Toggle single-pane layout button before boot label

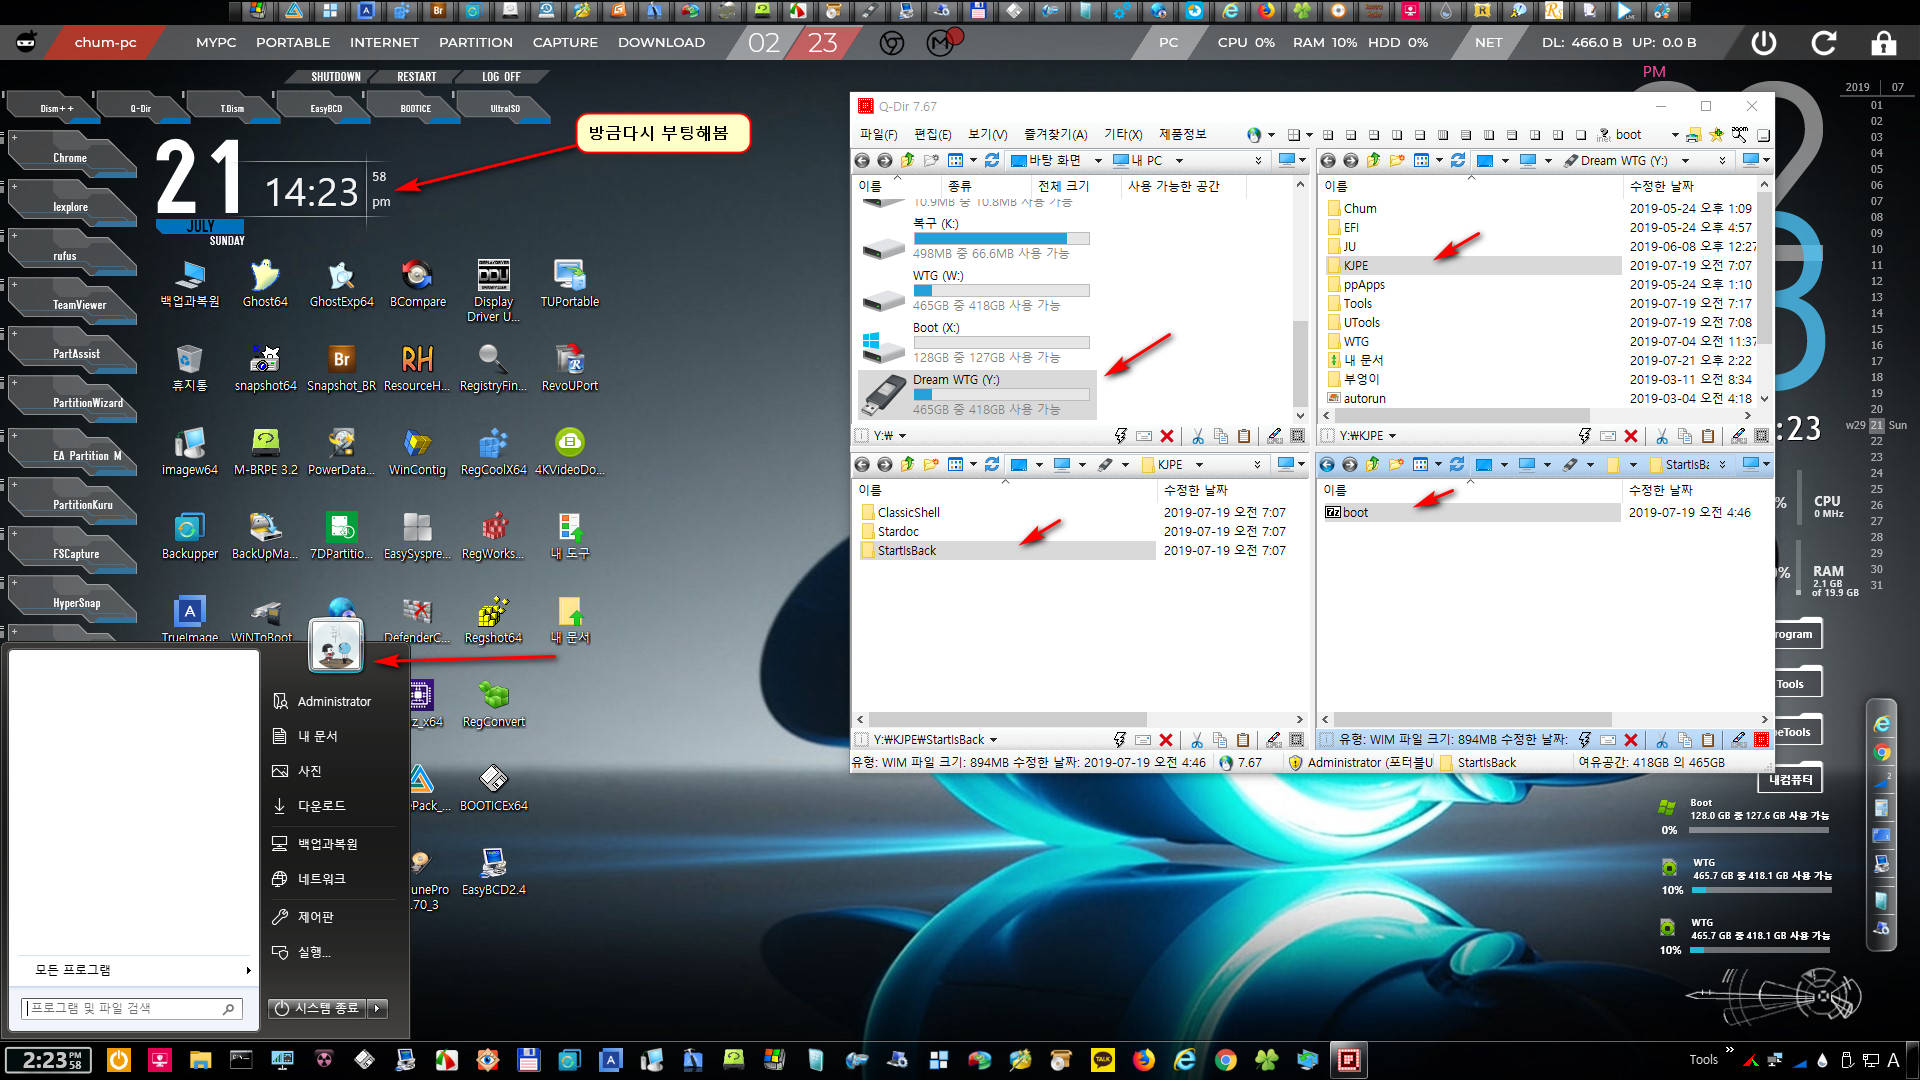(x=1581, y=134)
